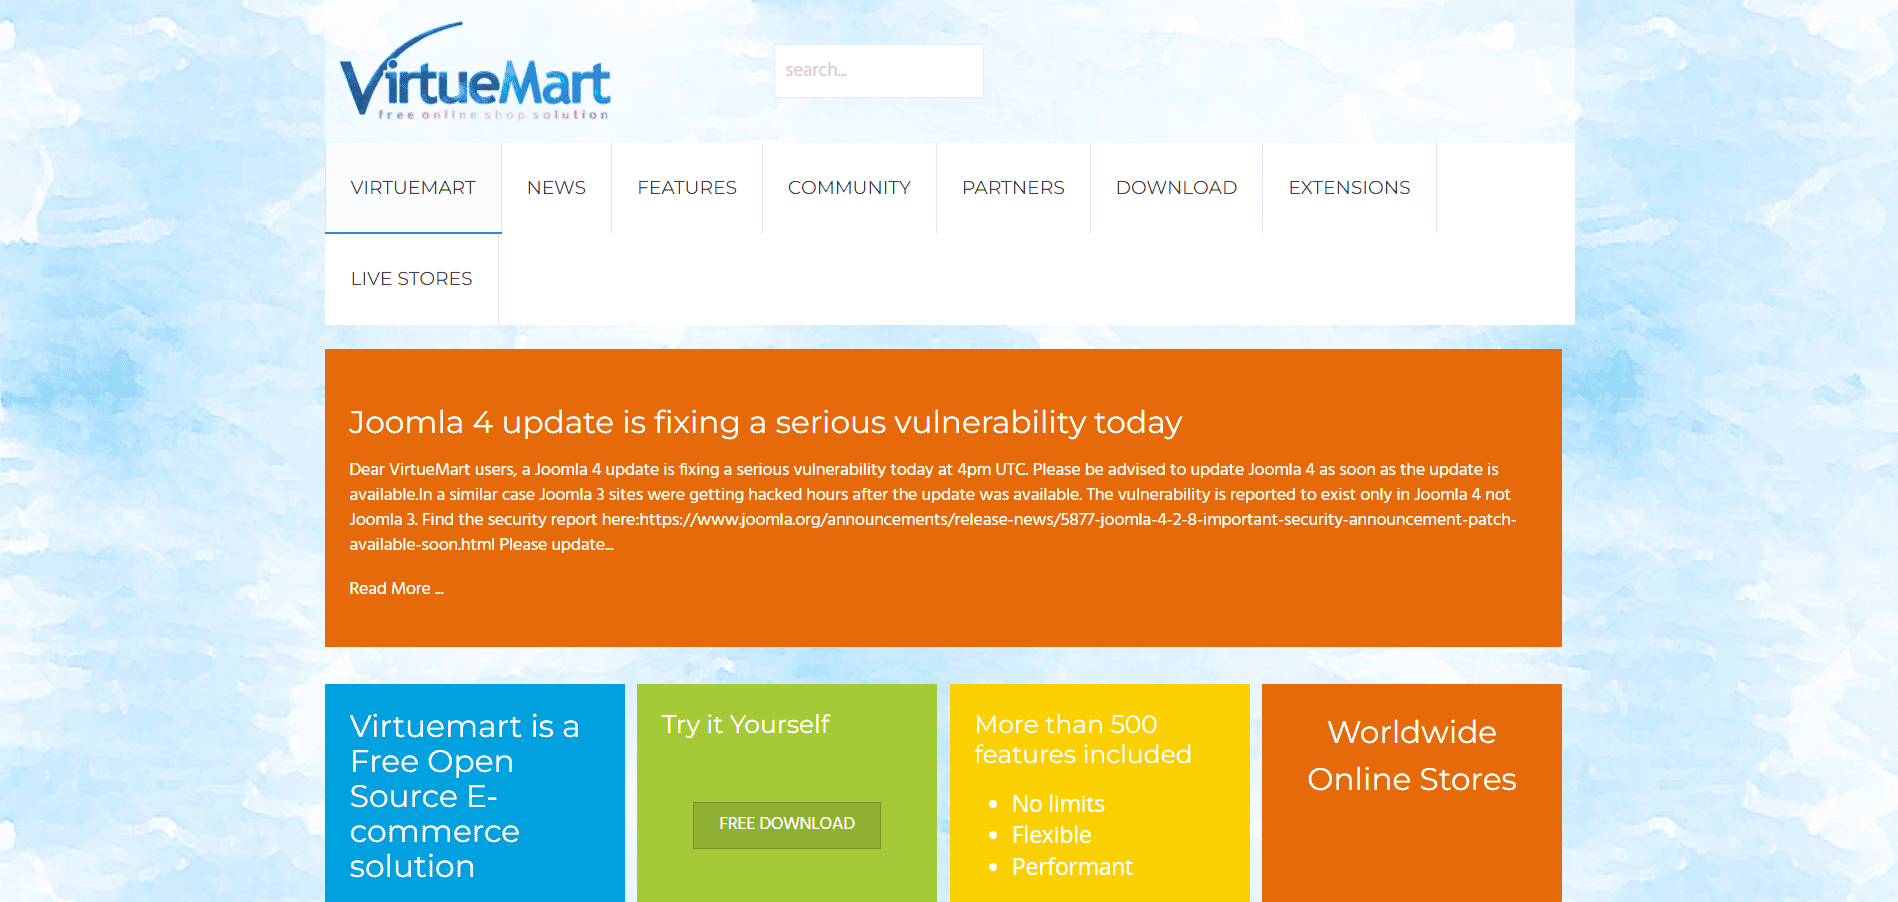
Task: Select the 'Flexible' list item
Action: point(1051,835)
